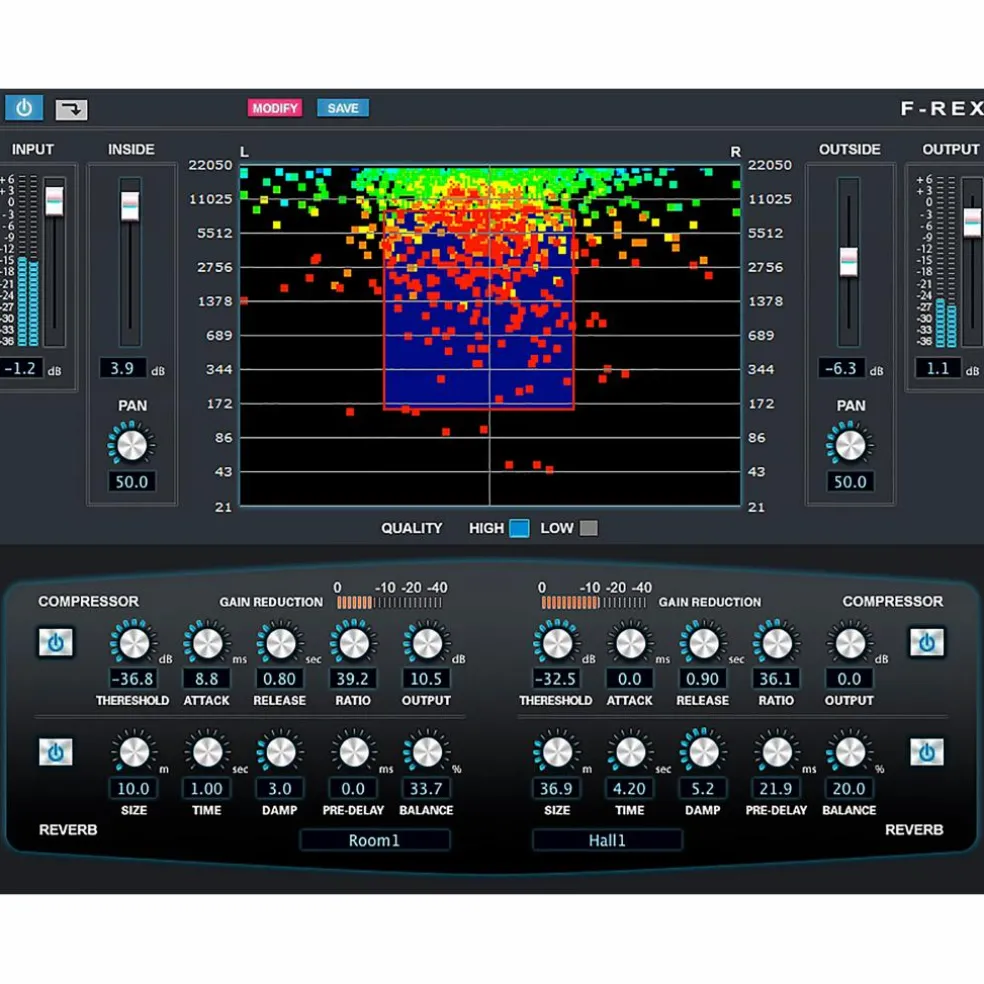The image size is (984, 984).
Task: Click the OUTPUT value field showing 1.1
Action: pos(938,368)
